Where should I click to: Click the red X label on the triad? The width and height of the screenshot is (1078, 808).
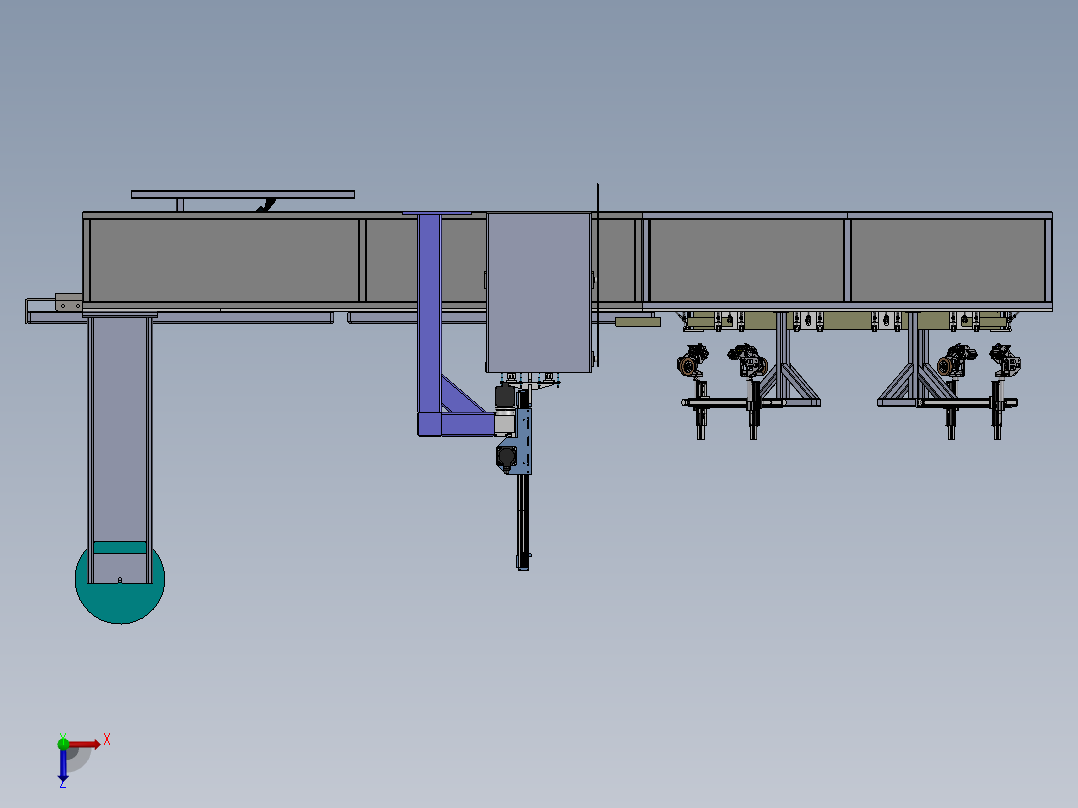click(107, 740)
